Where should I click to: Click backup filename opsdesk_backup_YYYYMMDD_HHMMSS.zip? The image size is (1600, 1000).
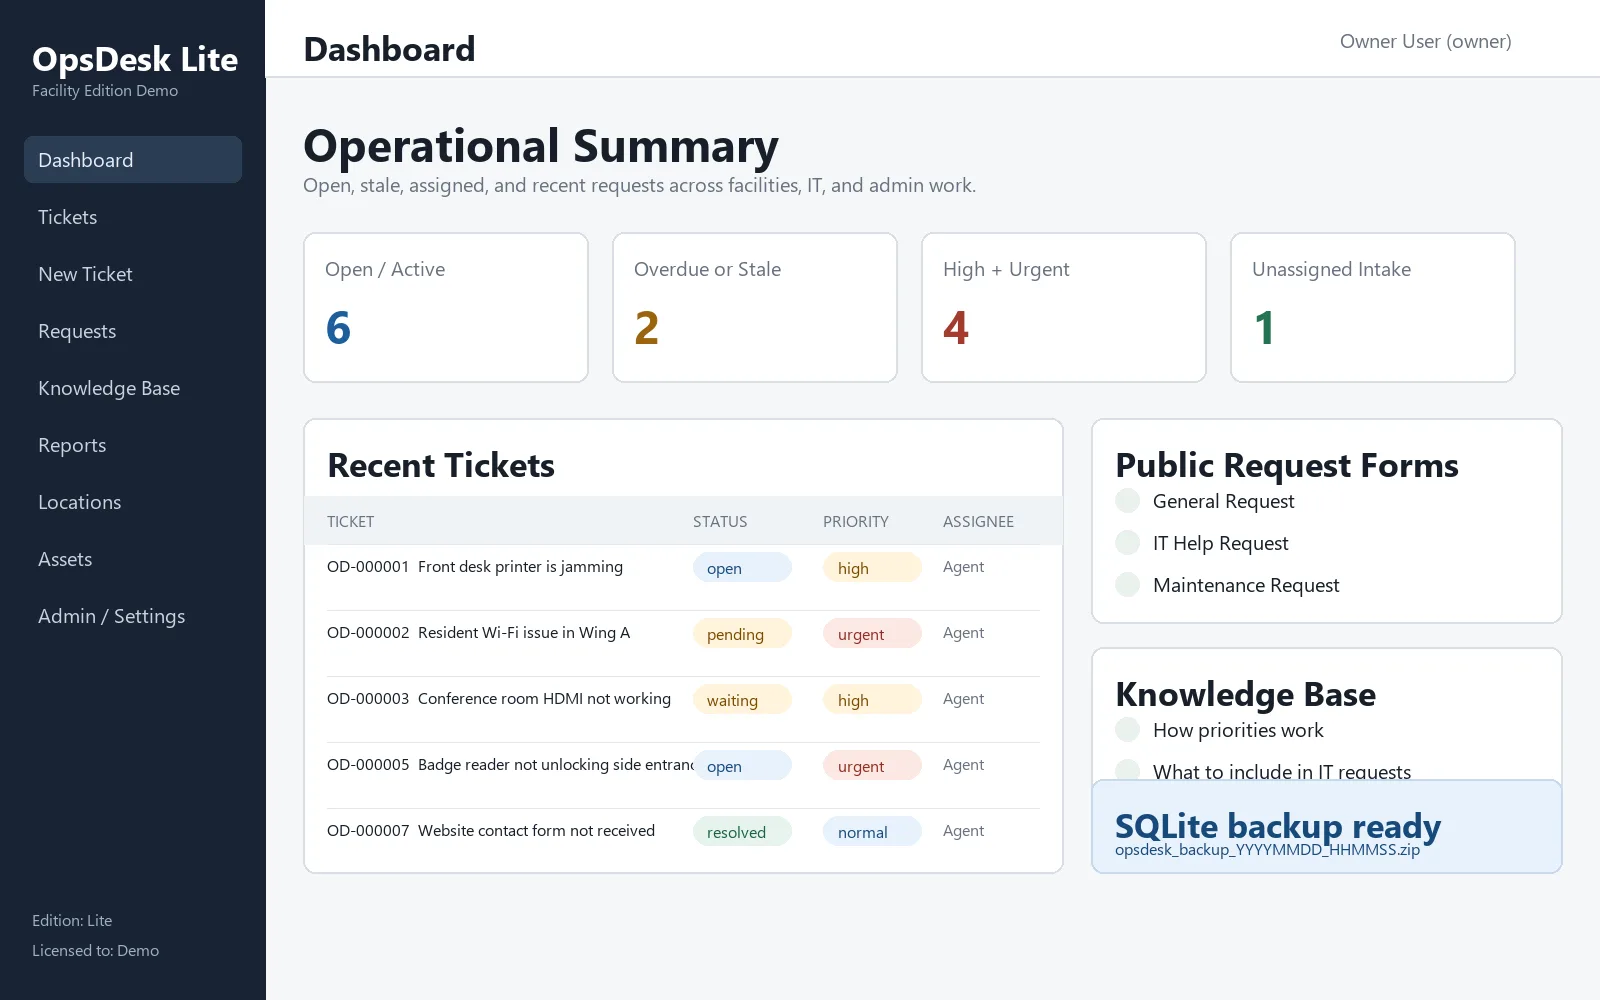click(1267, 850)
